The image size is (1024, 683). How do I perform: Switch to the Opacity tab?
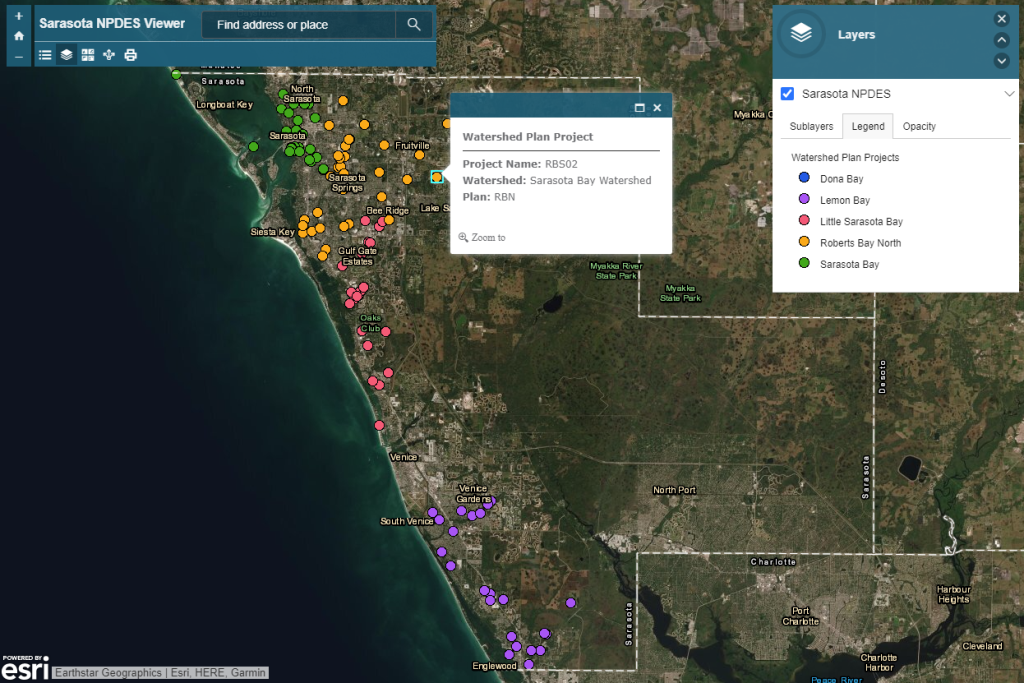[x=919, y=126]
